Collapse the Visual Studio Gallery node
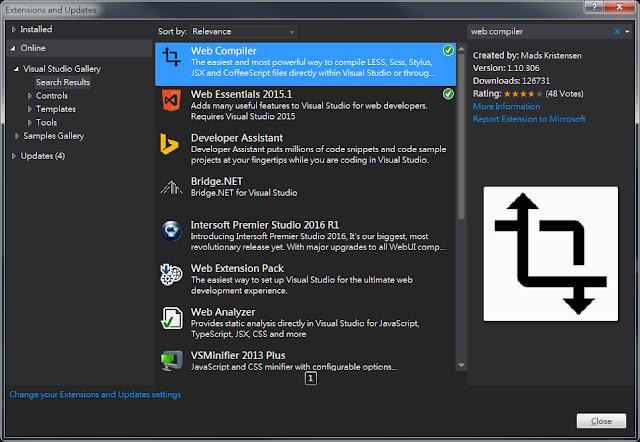The width and height of the screenshot is (640, 442). 16,69
